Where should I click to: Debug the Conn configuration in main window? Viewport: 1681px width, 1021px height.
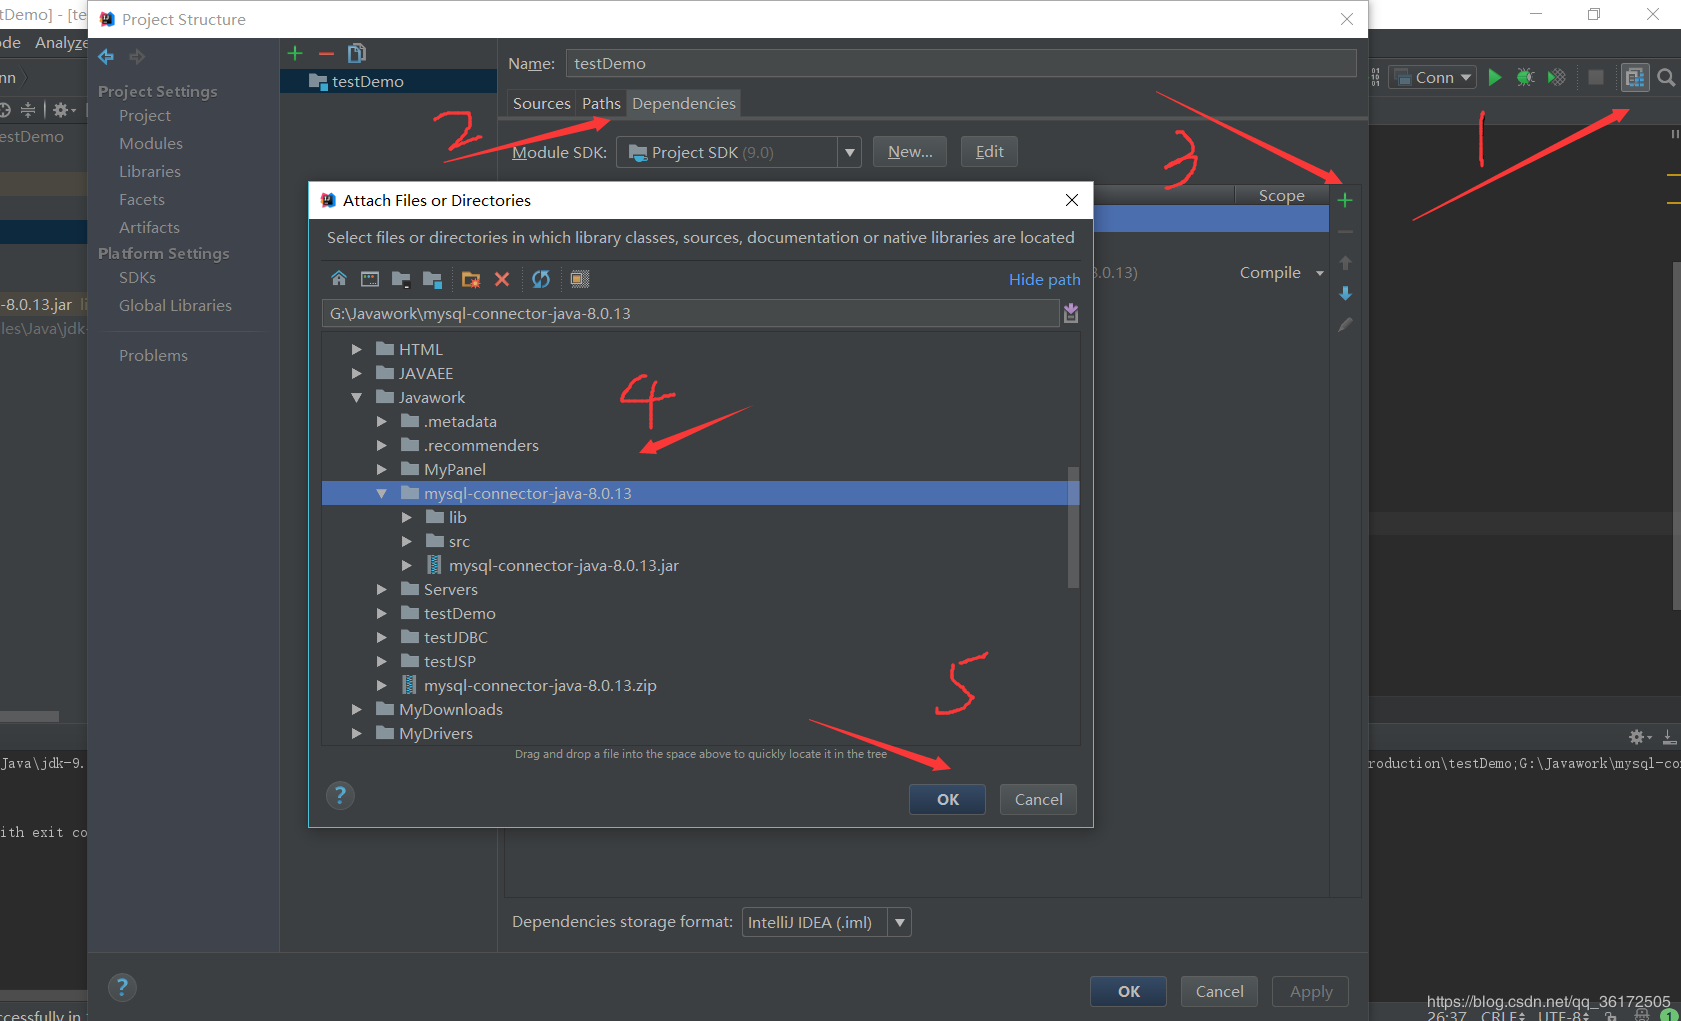[1525, 77]
